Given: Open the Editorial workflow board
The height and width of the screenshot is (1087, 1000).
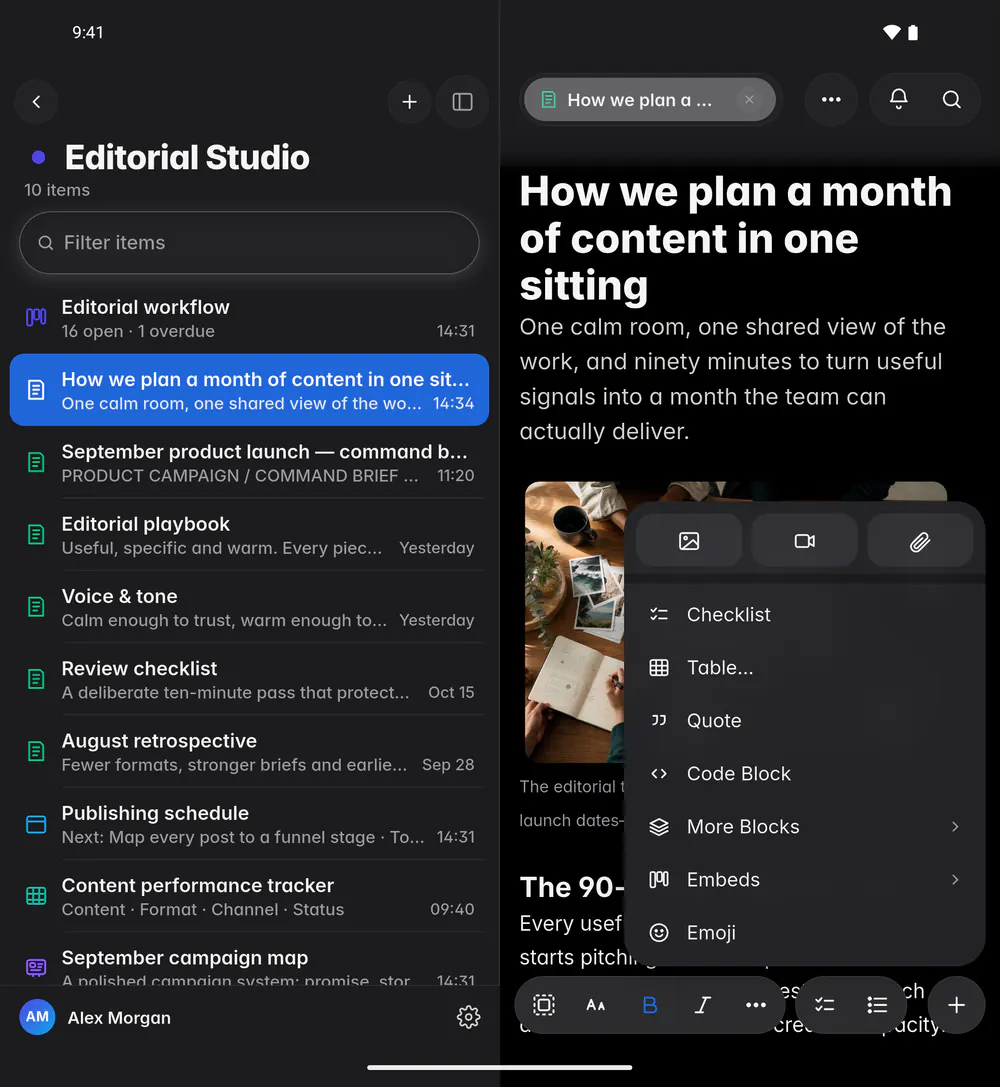Looking at the screenshot, I should [x=249, y=318].
